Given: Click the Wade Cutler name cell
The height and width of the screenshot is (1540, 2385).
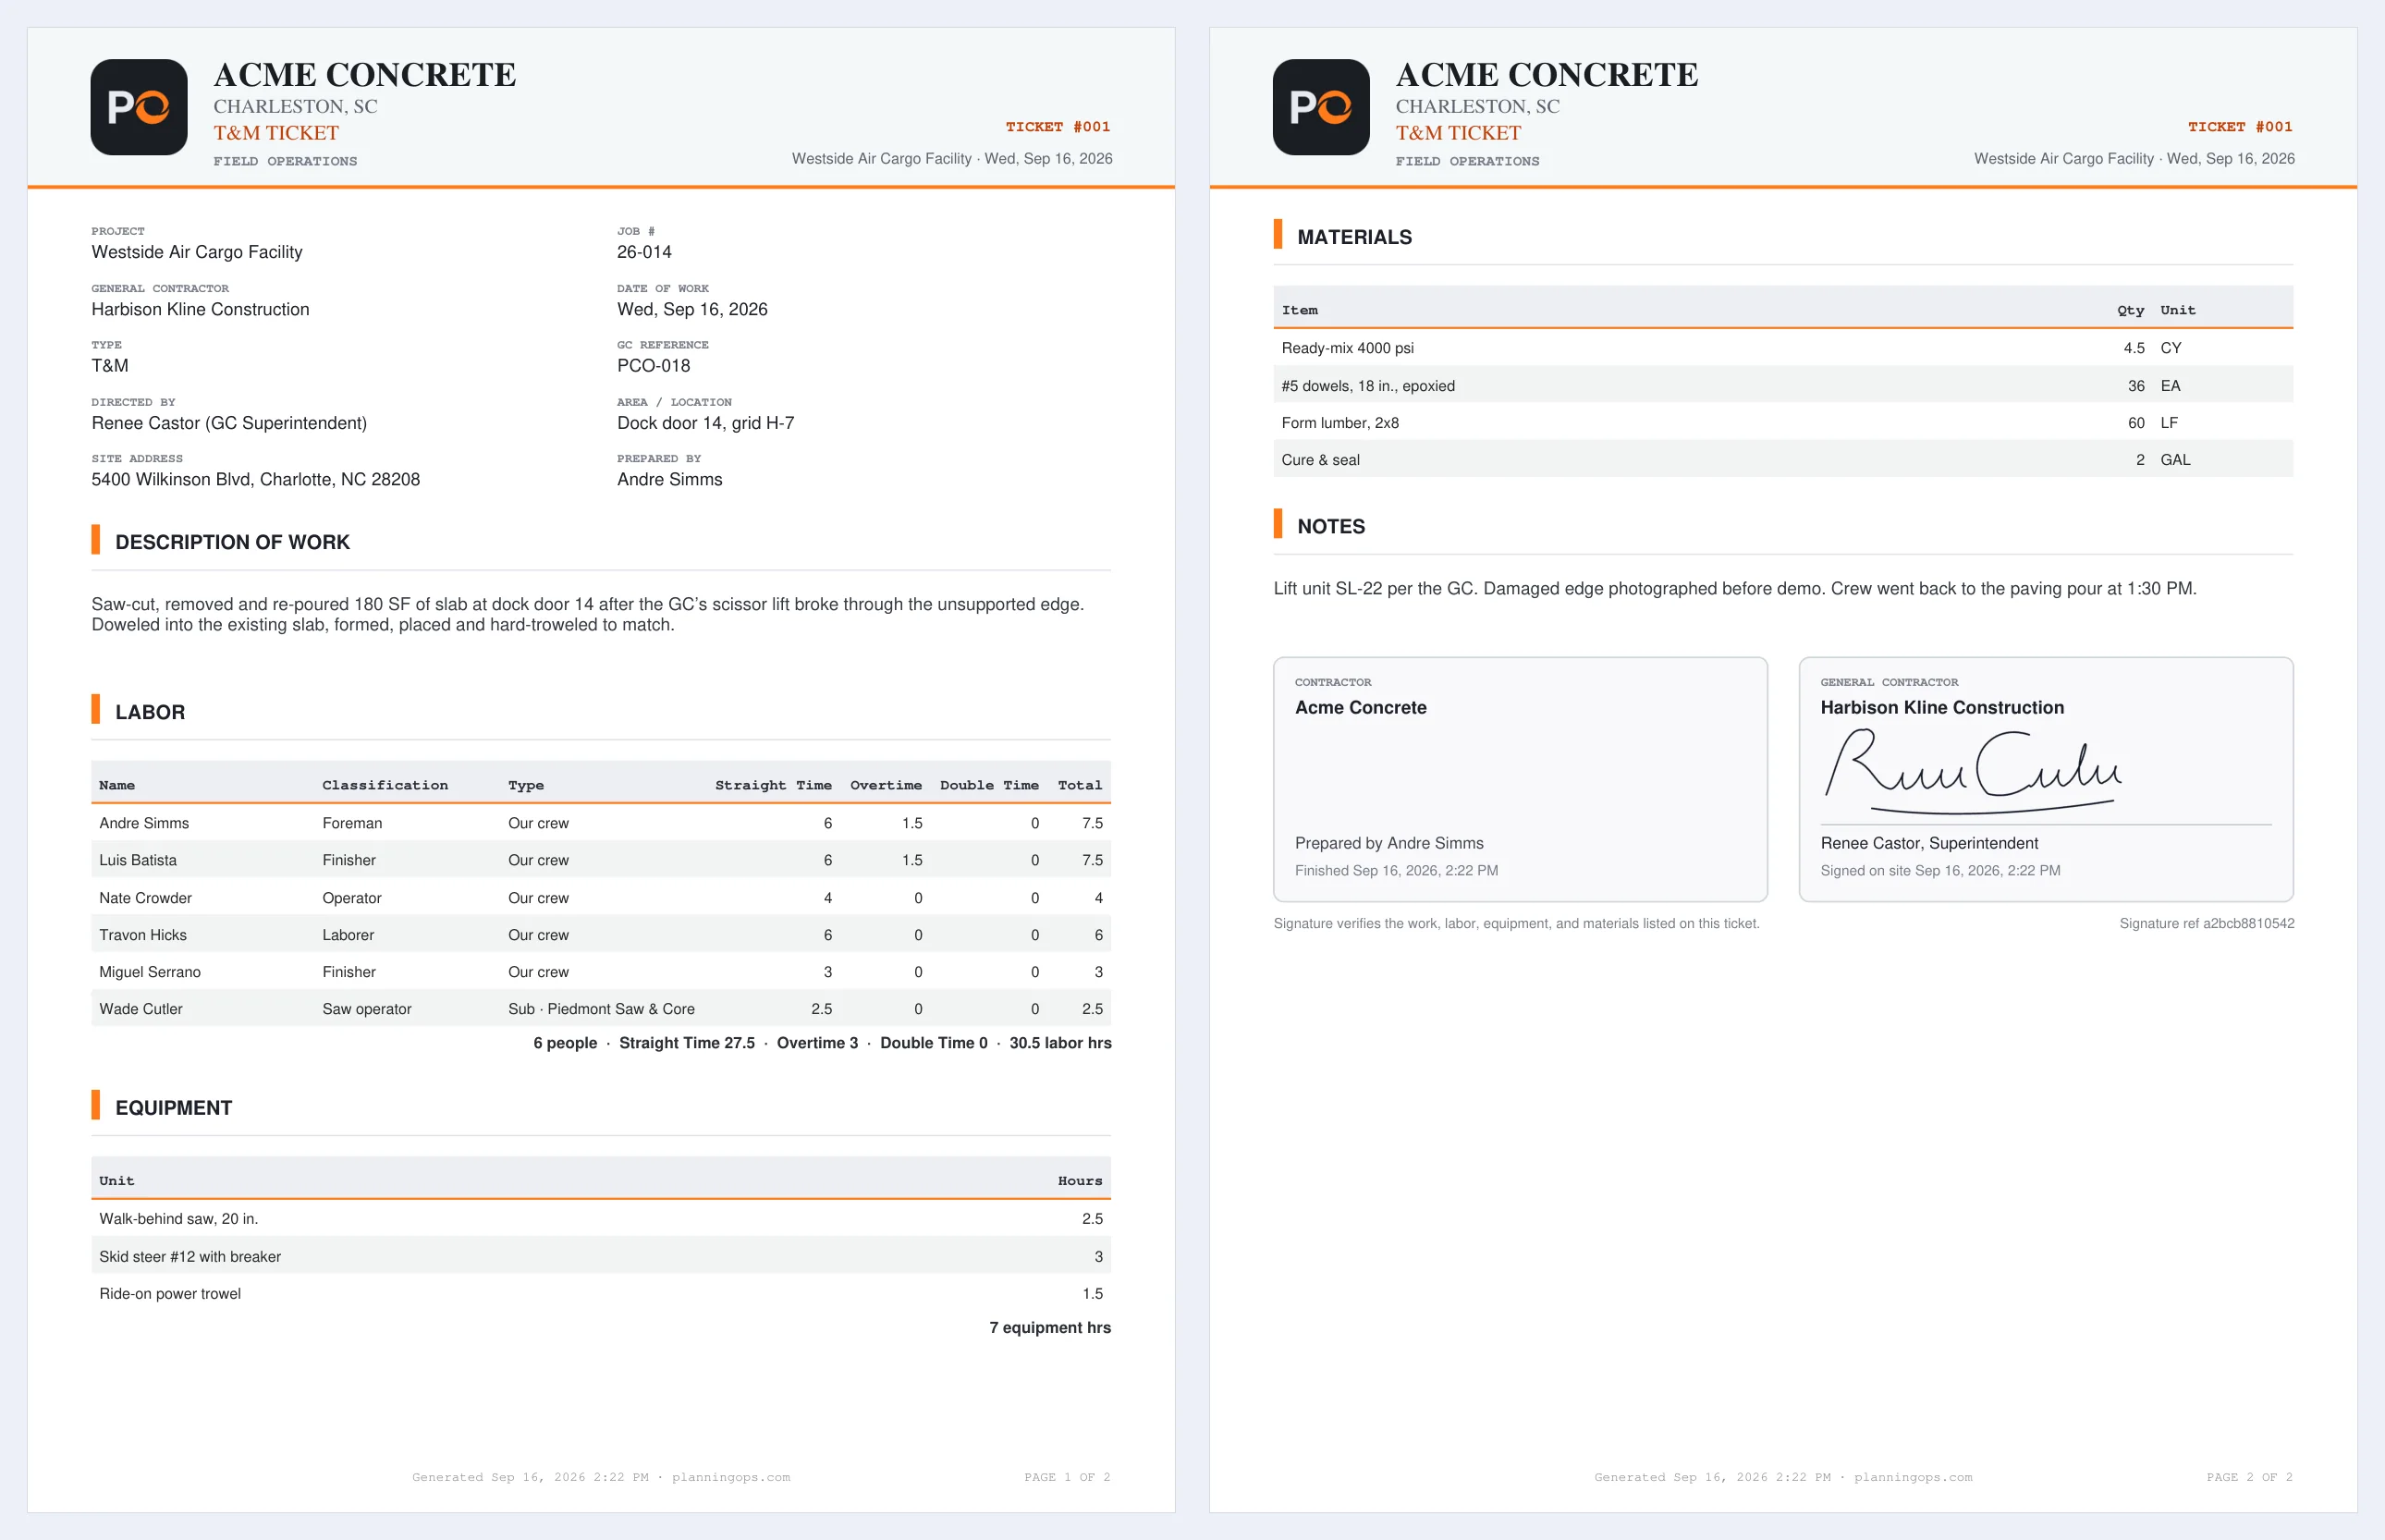Looking at the screenshot, I should (x=141, y=1009).
